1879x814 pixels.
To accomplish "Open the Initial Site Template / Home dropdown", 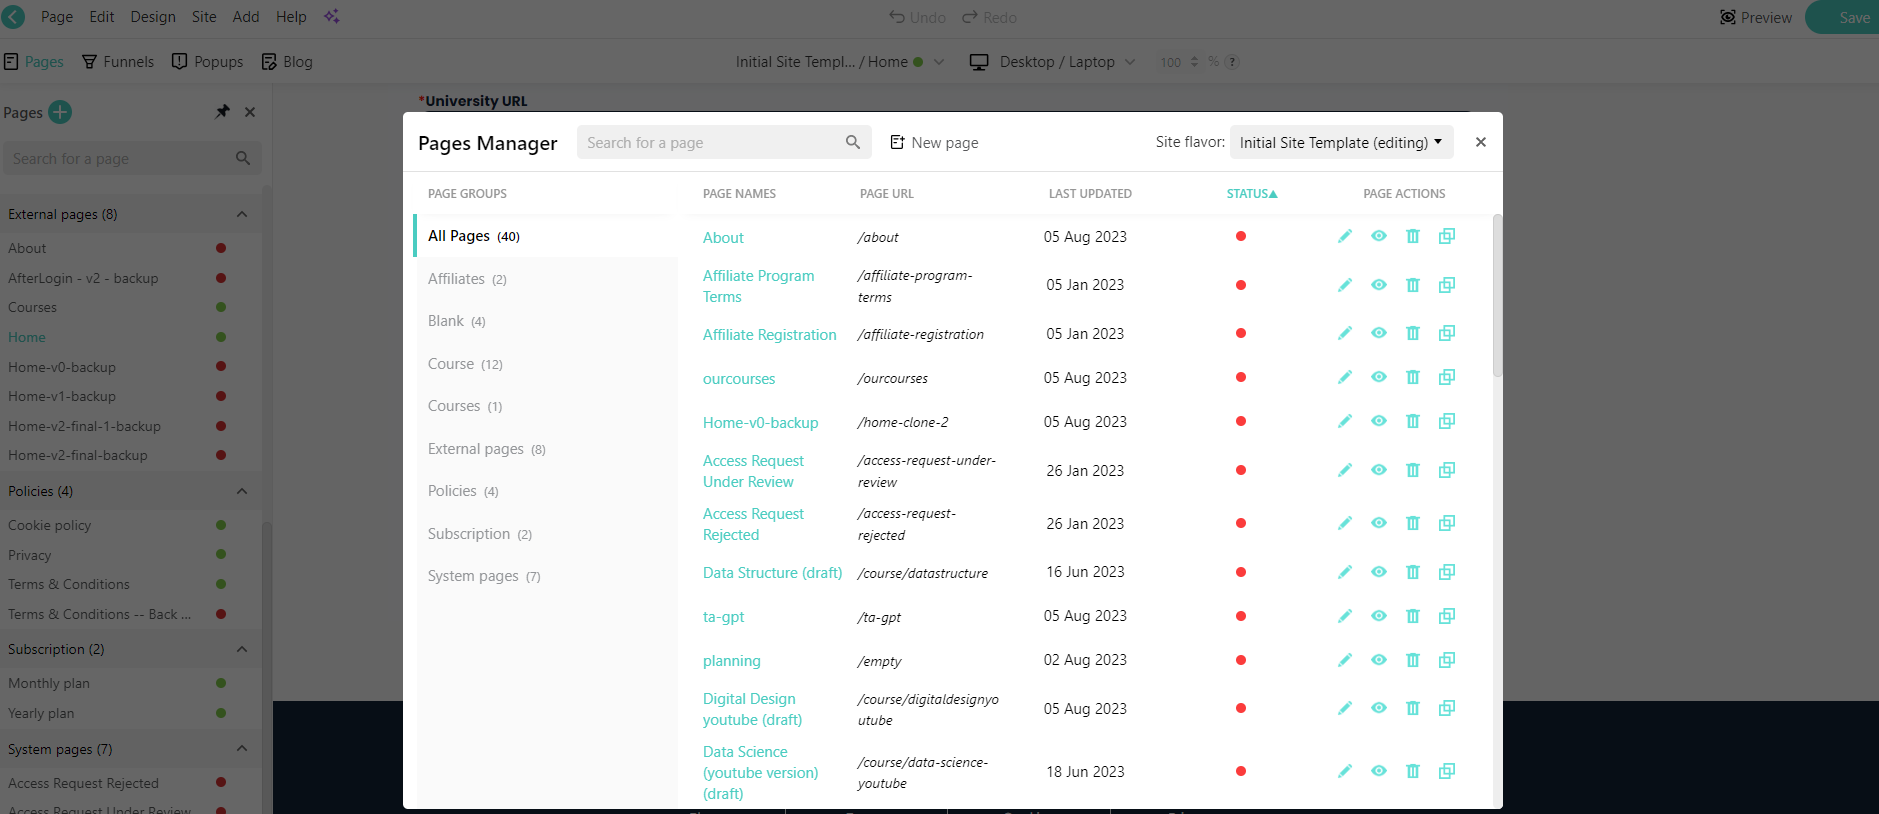I will [840, 62].
